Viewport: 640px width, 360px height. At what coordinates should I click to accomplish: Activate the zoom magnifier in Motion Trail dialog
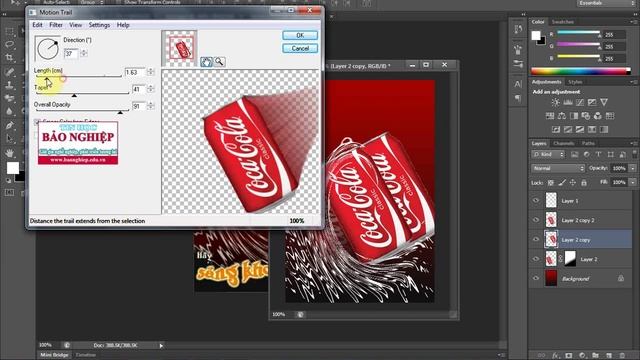pyautogui.click(x=220, y=62)
